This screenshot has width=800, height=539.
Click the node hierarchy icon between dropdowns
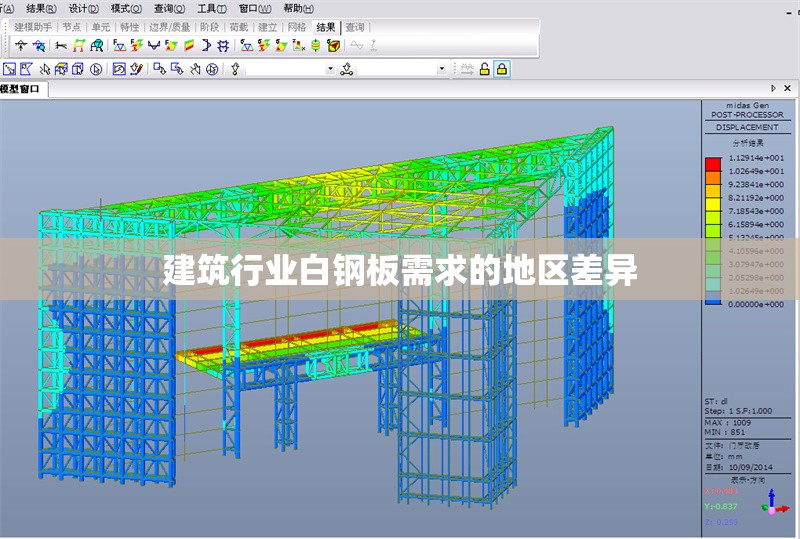[x=347, y=69]
